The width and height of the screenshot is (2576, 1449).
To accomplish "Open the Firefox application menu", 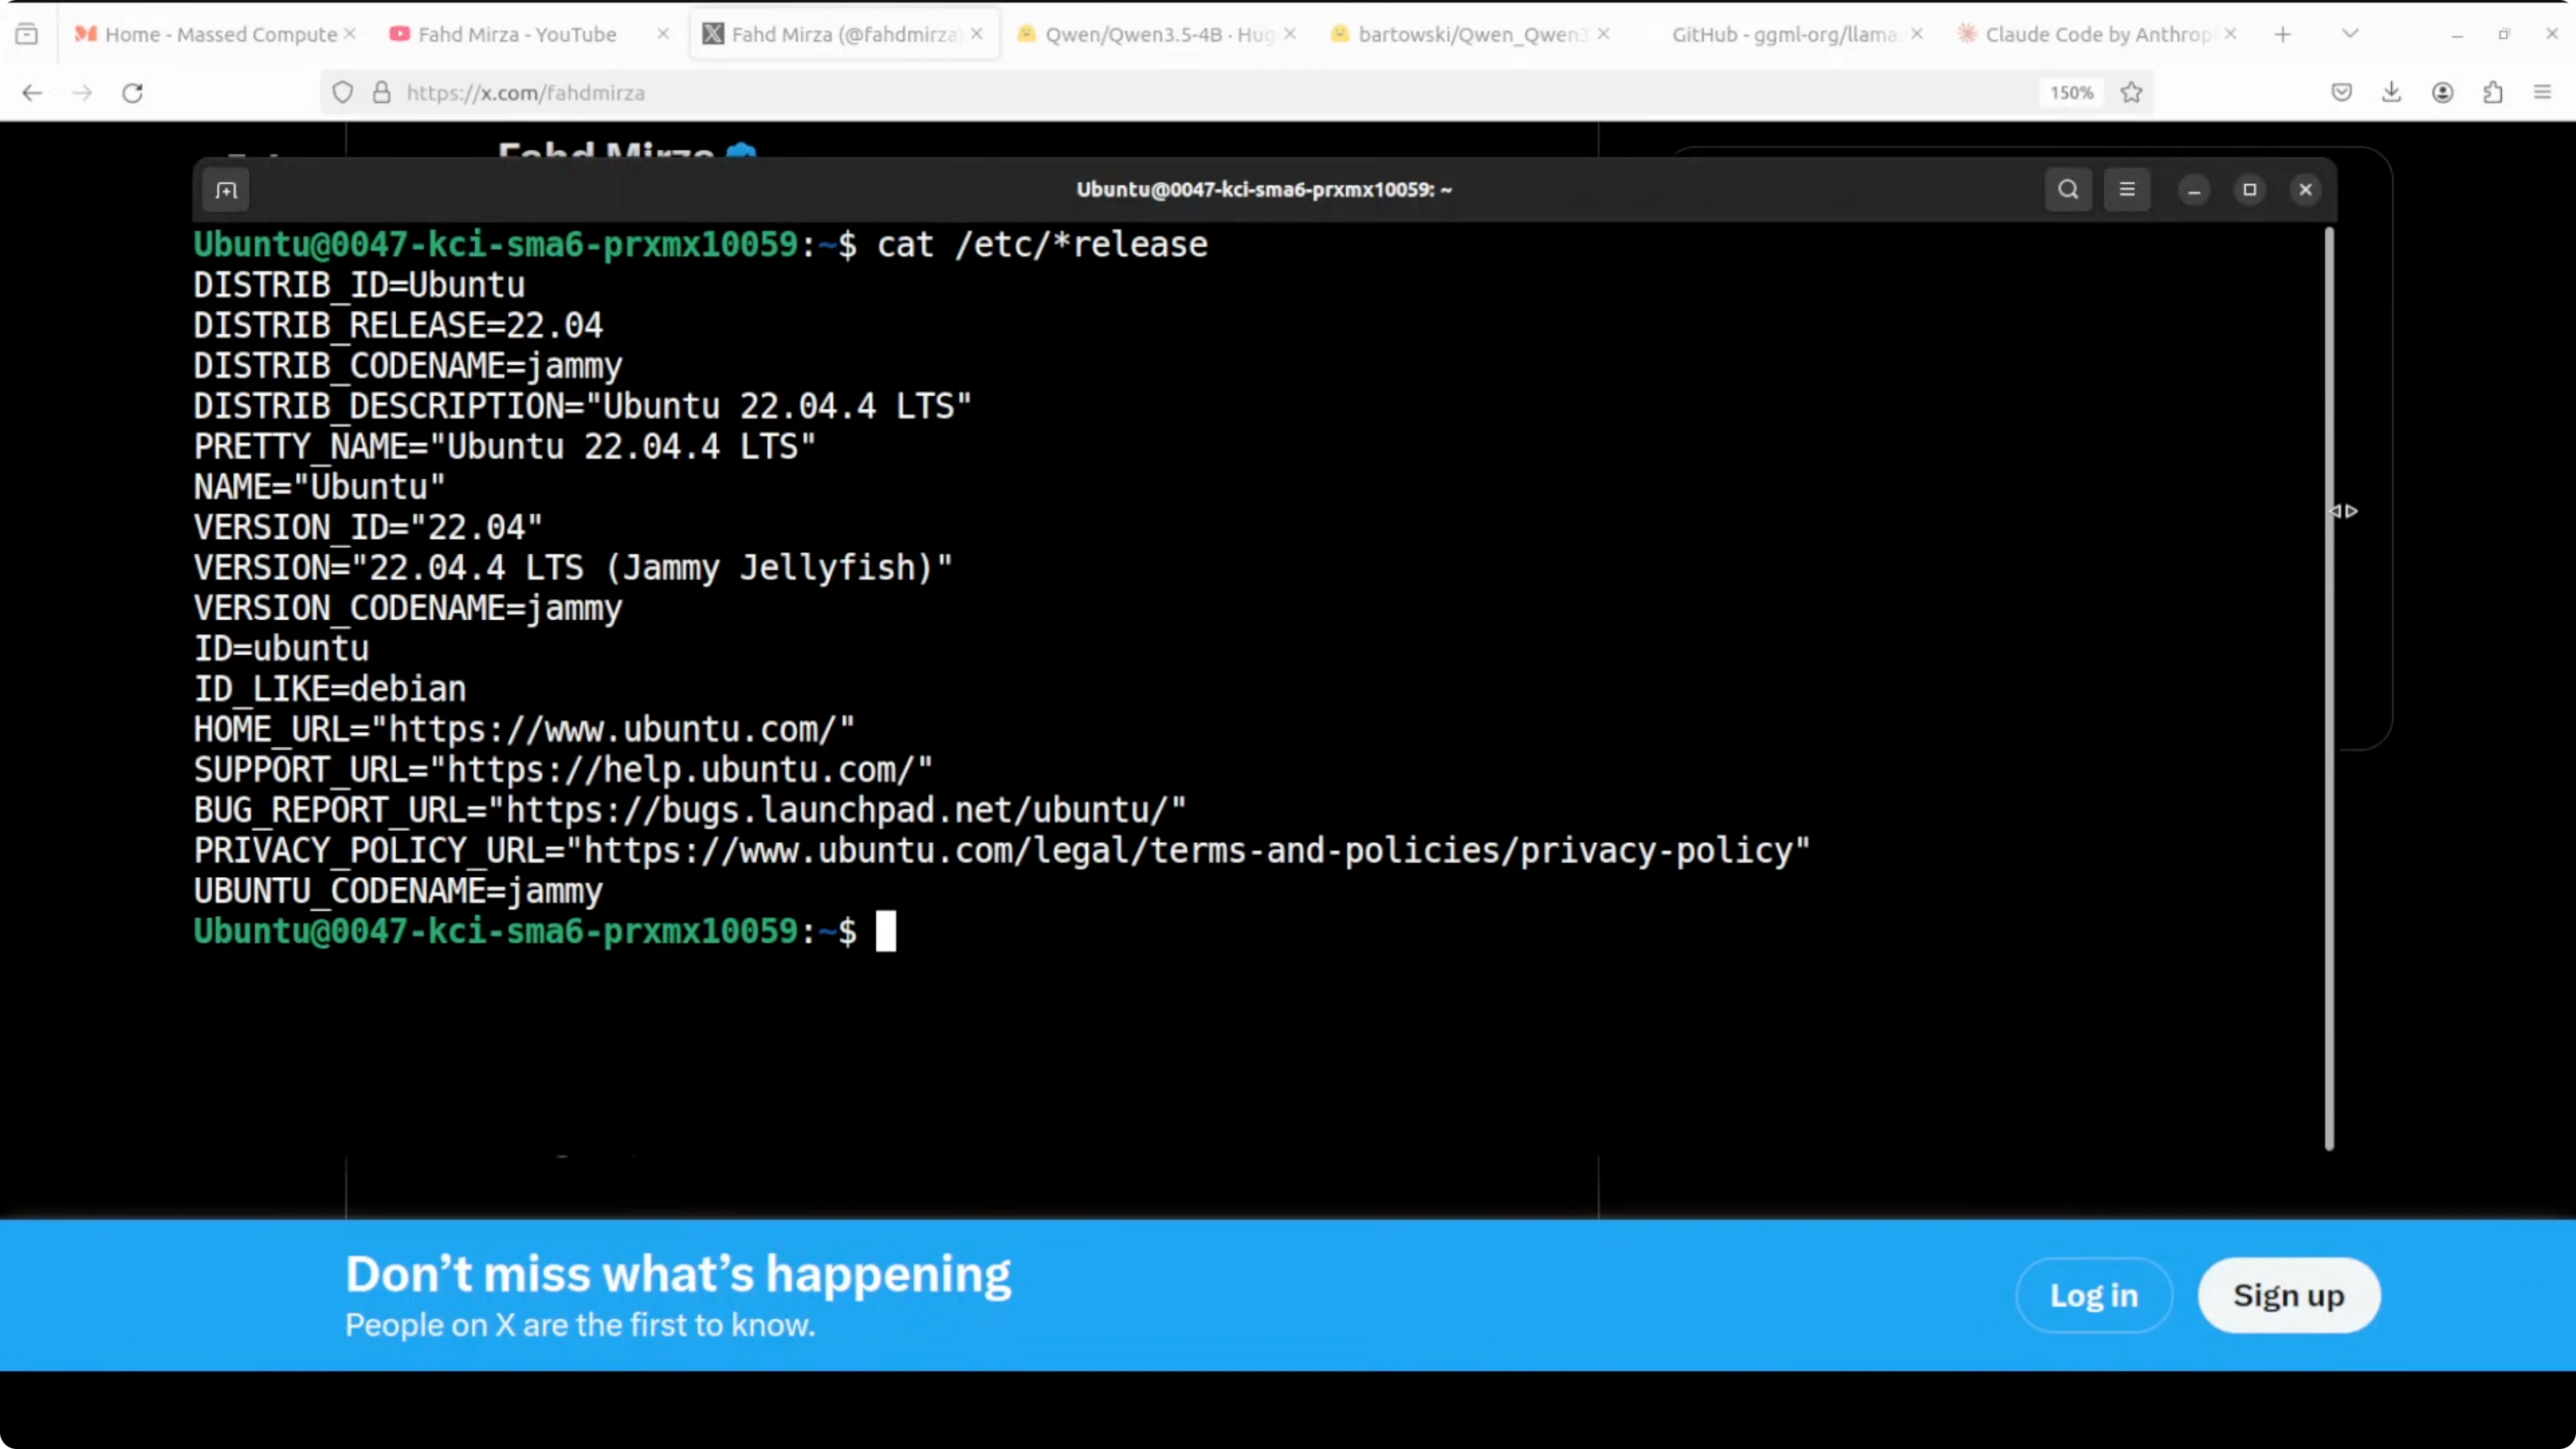I will point(2542,93).
